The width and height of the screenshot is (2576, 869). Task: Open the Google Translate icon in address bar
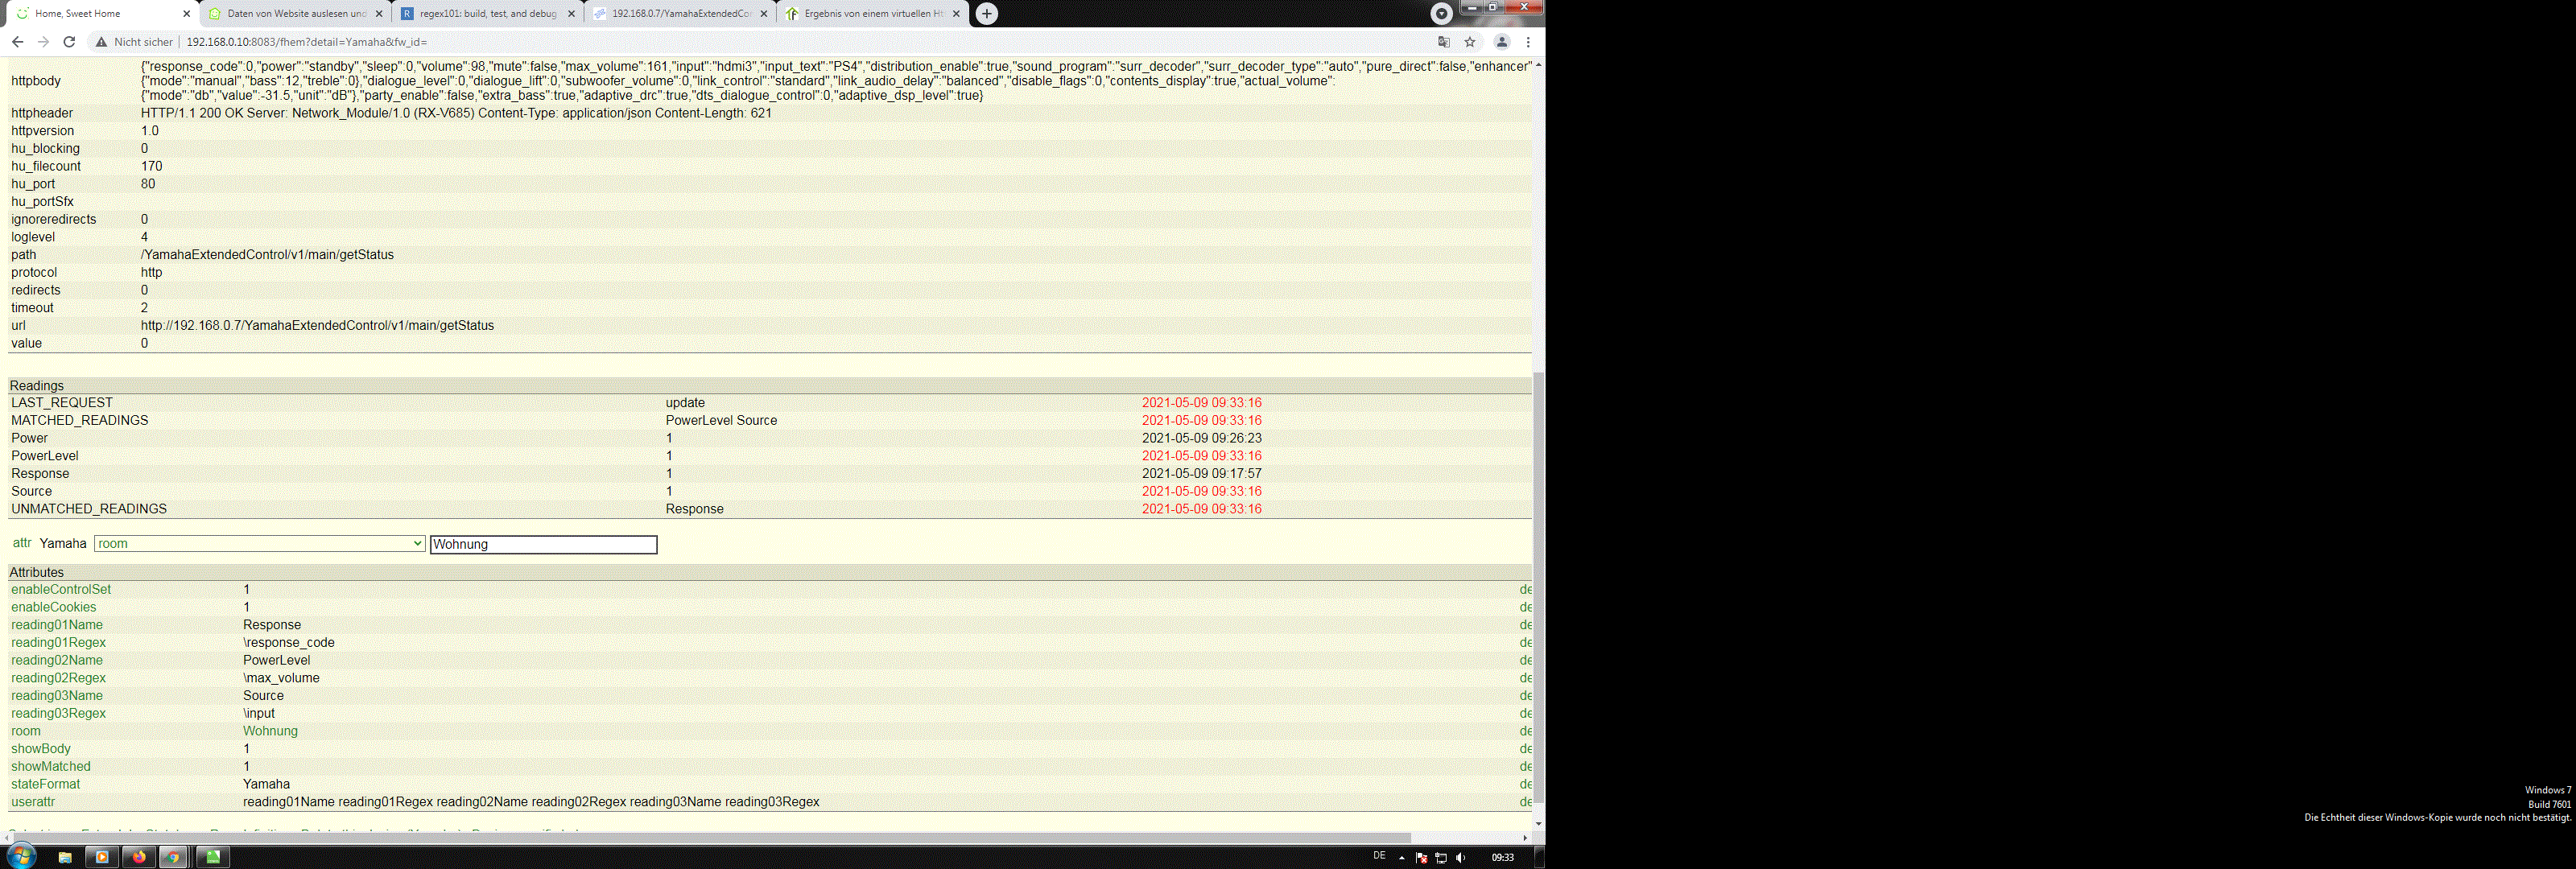1443,42
